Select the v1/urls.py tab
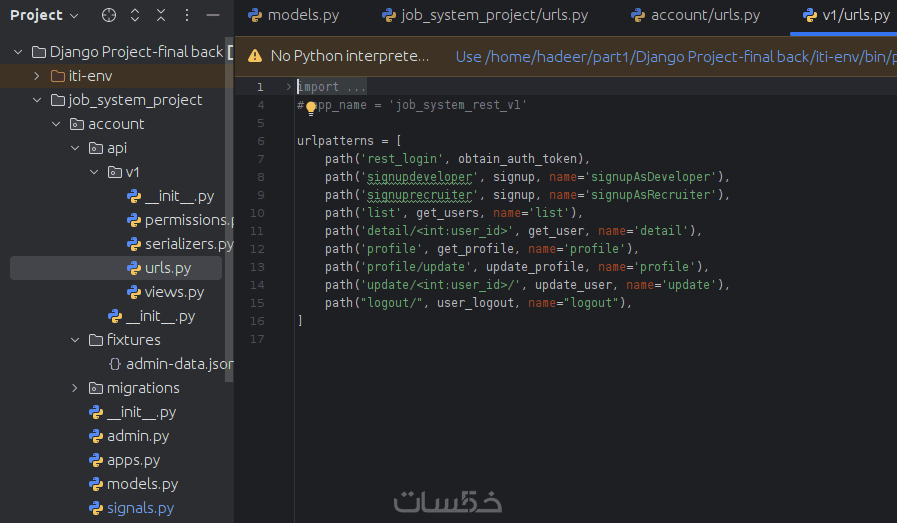This screenshot has height=523, width=897. coord(847,15)
